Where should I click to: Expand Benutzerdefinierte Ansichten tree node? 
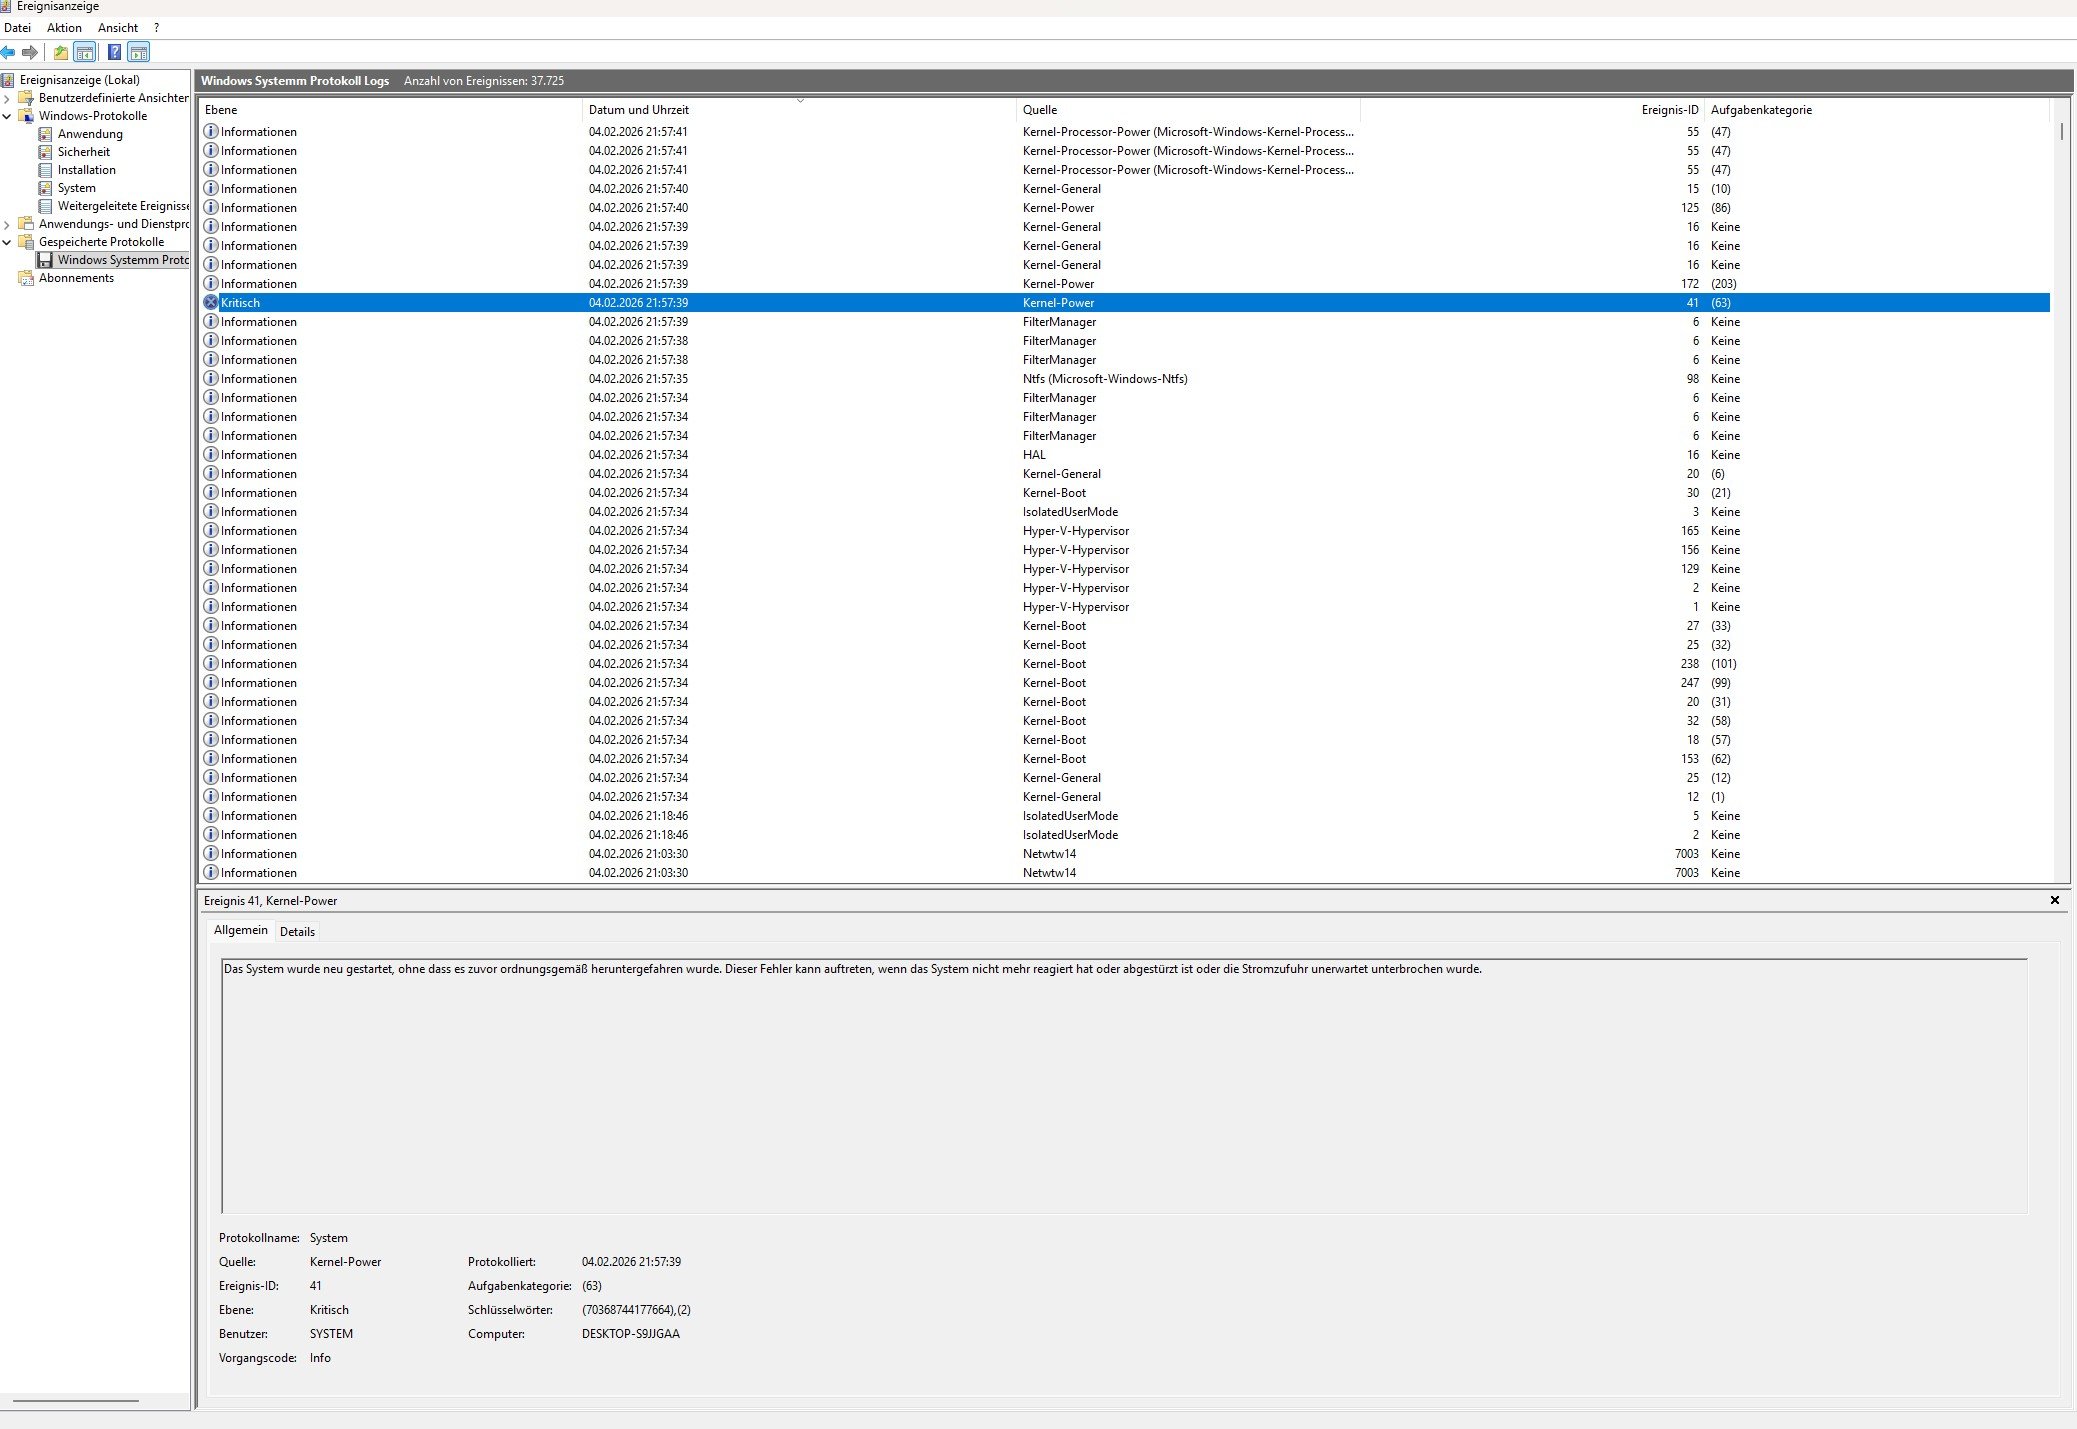(x=7, y=98)
